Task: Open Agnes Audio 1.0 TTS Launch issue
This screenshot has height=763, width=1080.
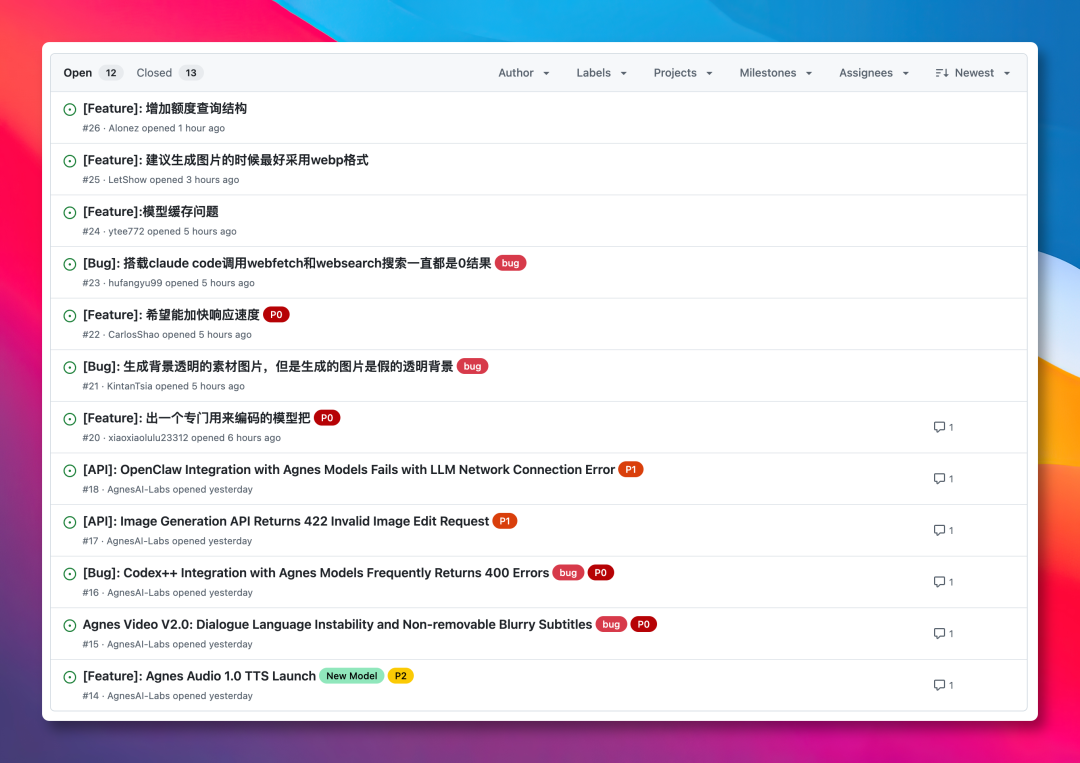Action: coord(199,676)
